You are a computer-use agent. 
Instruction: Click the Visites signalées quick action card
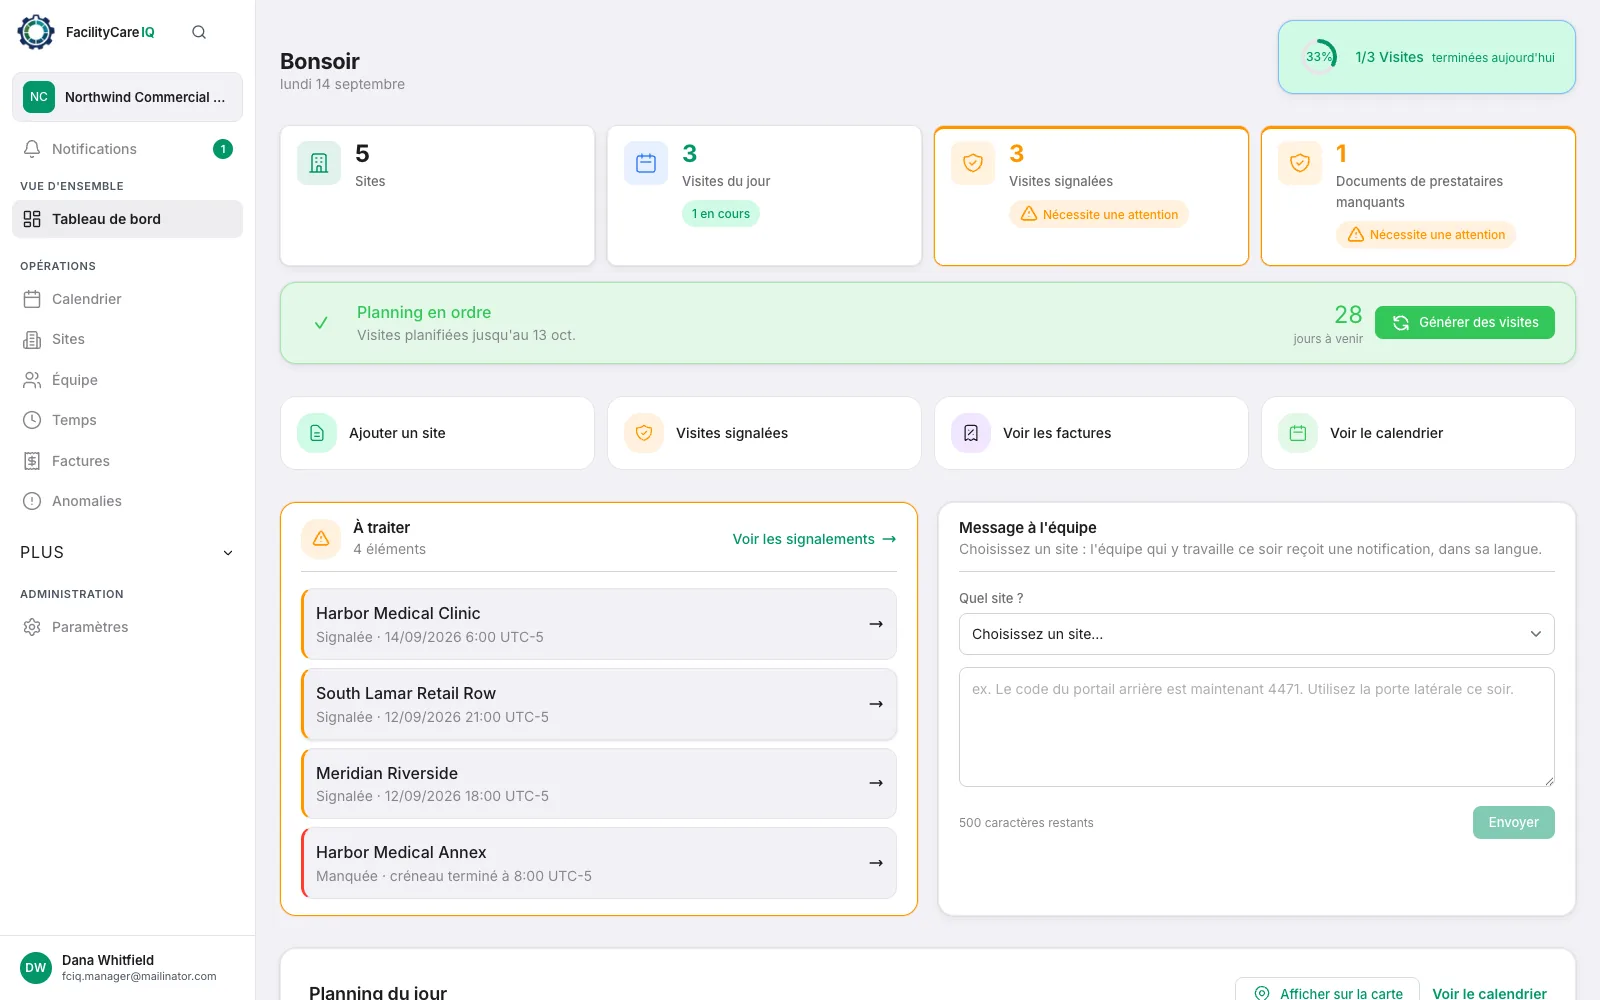764,433
